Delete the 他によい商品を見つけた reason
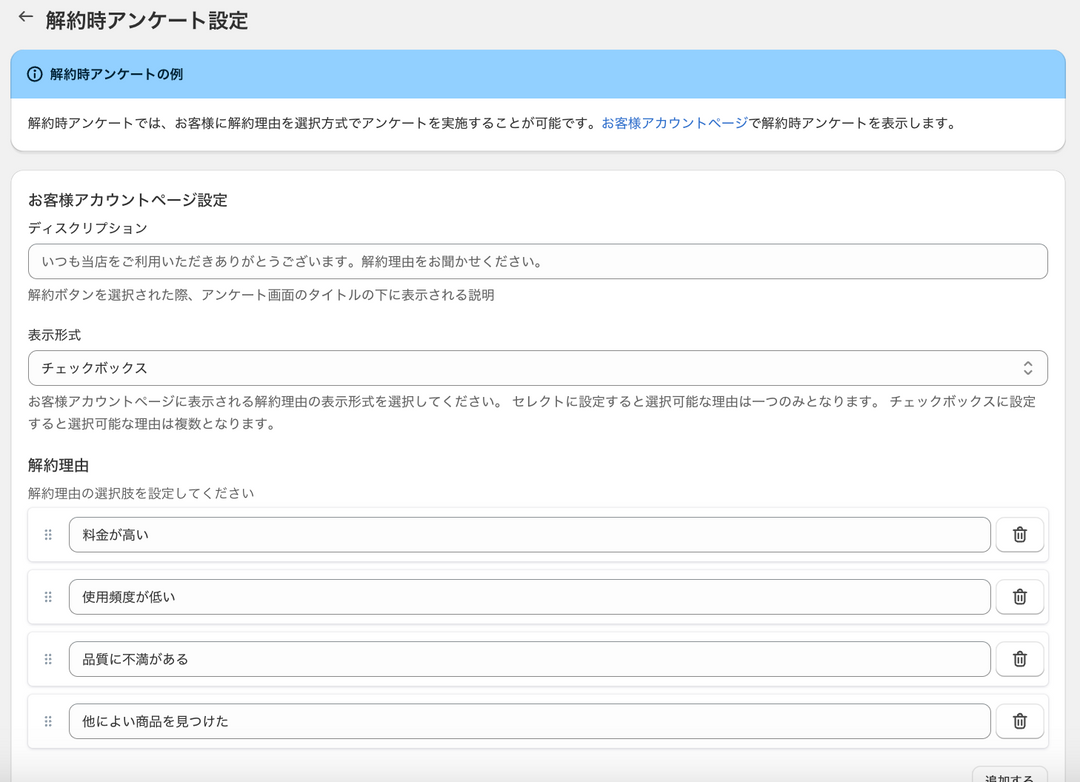 coord(1019,721)
